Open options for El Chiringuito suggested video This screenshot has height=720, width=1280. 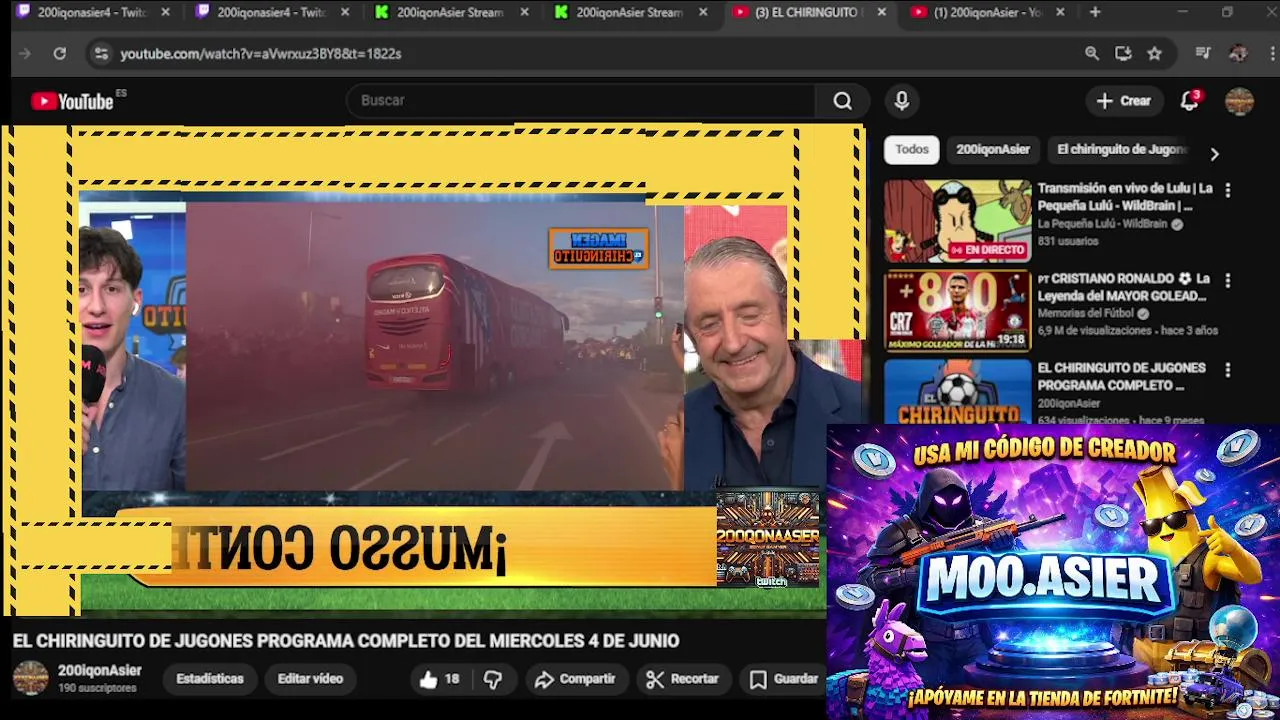[1228, 370]
